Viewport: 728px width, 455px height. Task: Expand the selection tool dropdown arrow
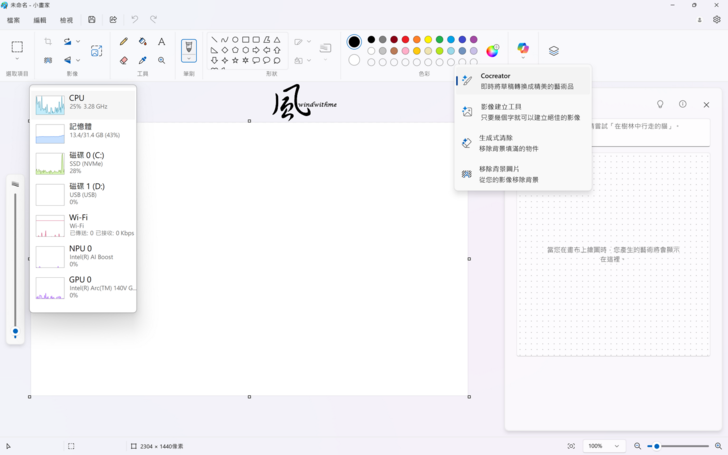(x=17, y=60)
